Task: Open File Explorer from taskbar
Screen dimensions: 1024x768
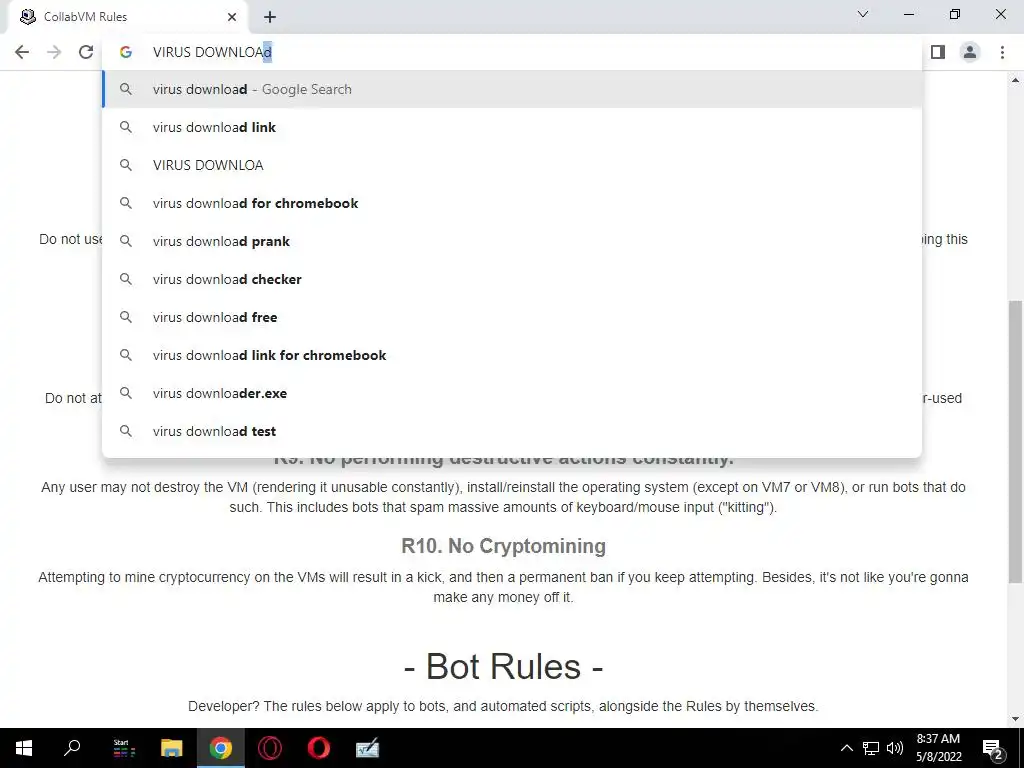Action: point(172,748)
